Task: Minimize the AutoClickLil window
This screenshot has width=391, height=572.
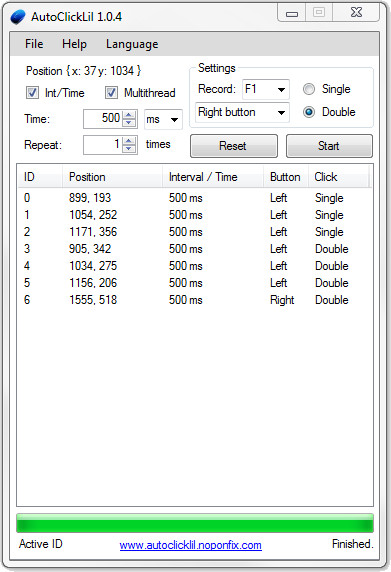Action: click(x=291, y=13)
